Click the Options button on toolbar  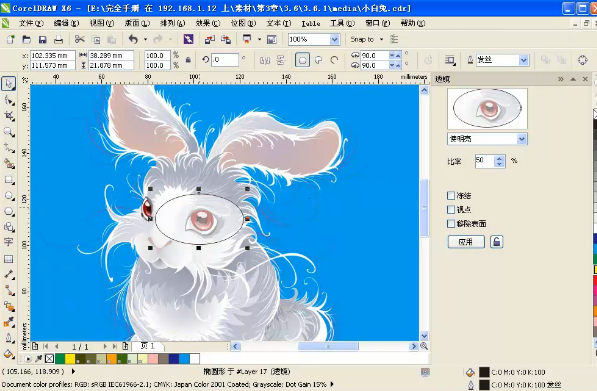(272, 39)
